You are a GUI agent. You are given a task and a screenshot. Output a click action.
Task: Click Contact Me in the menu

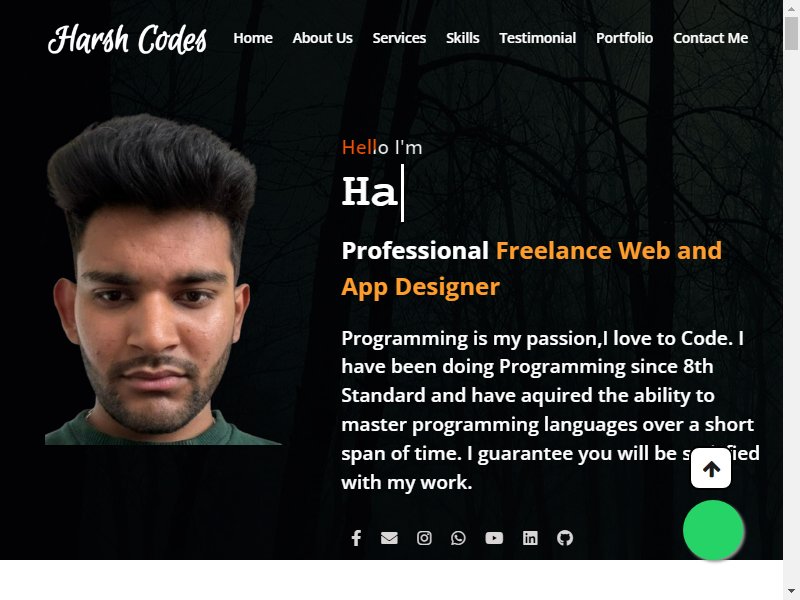click(711, 38)
